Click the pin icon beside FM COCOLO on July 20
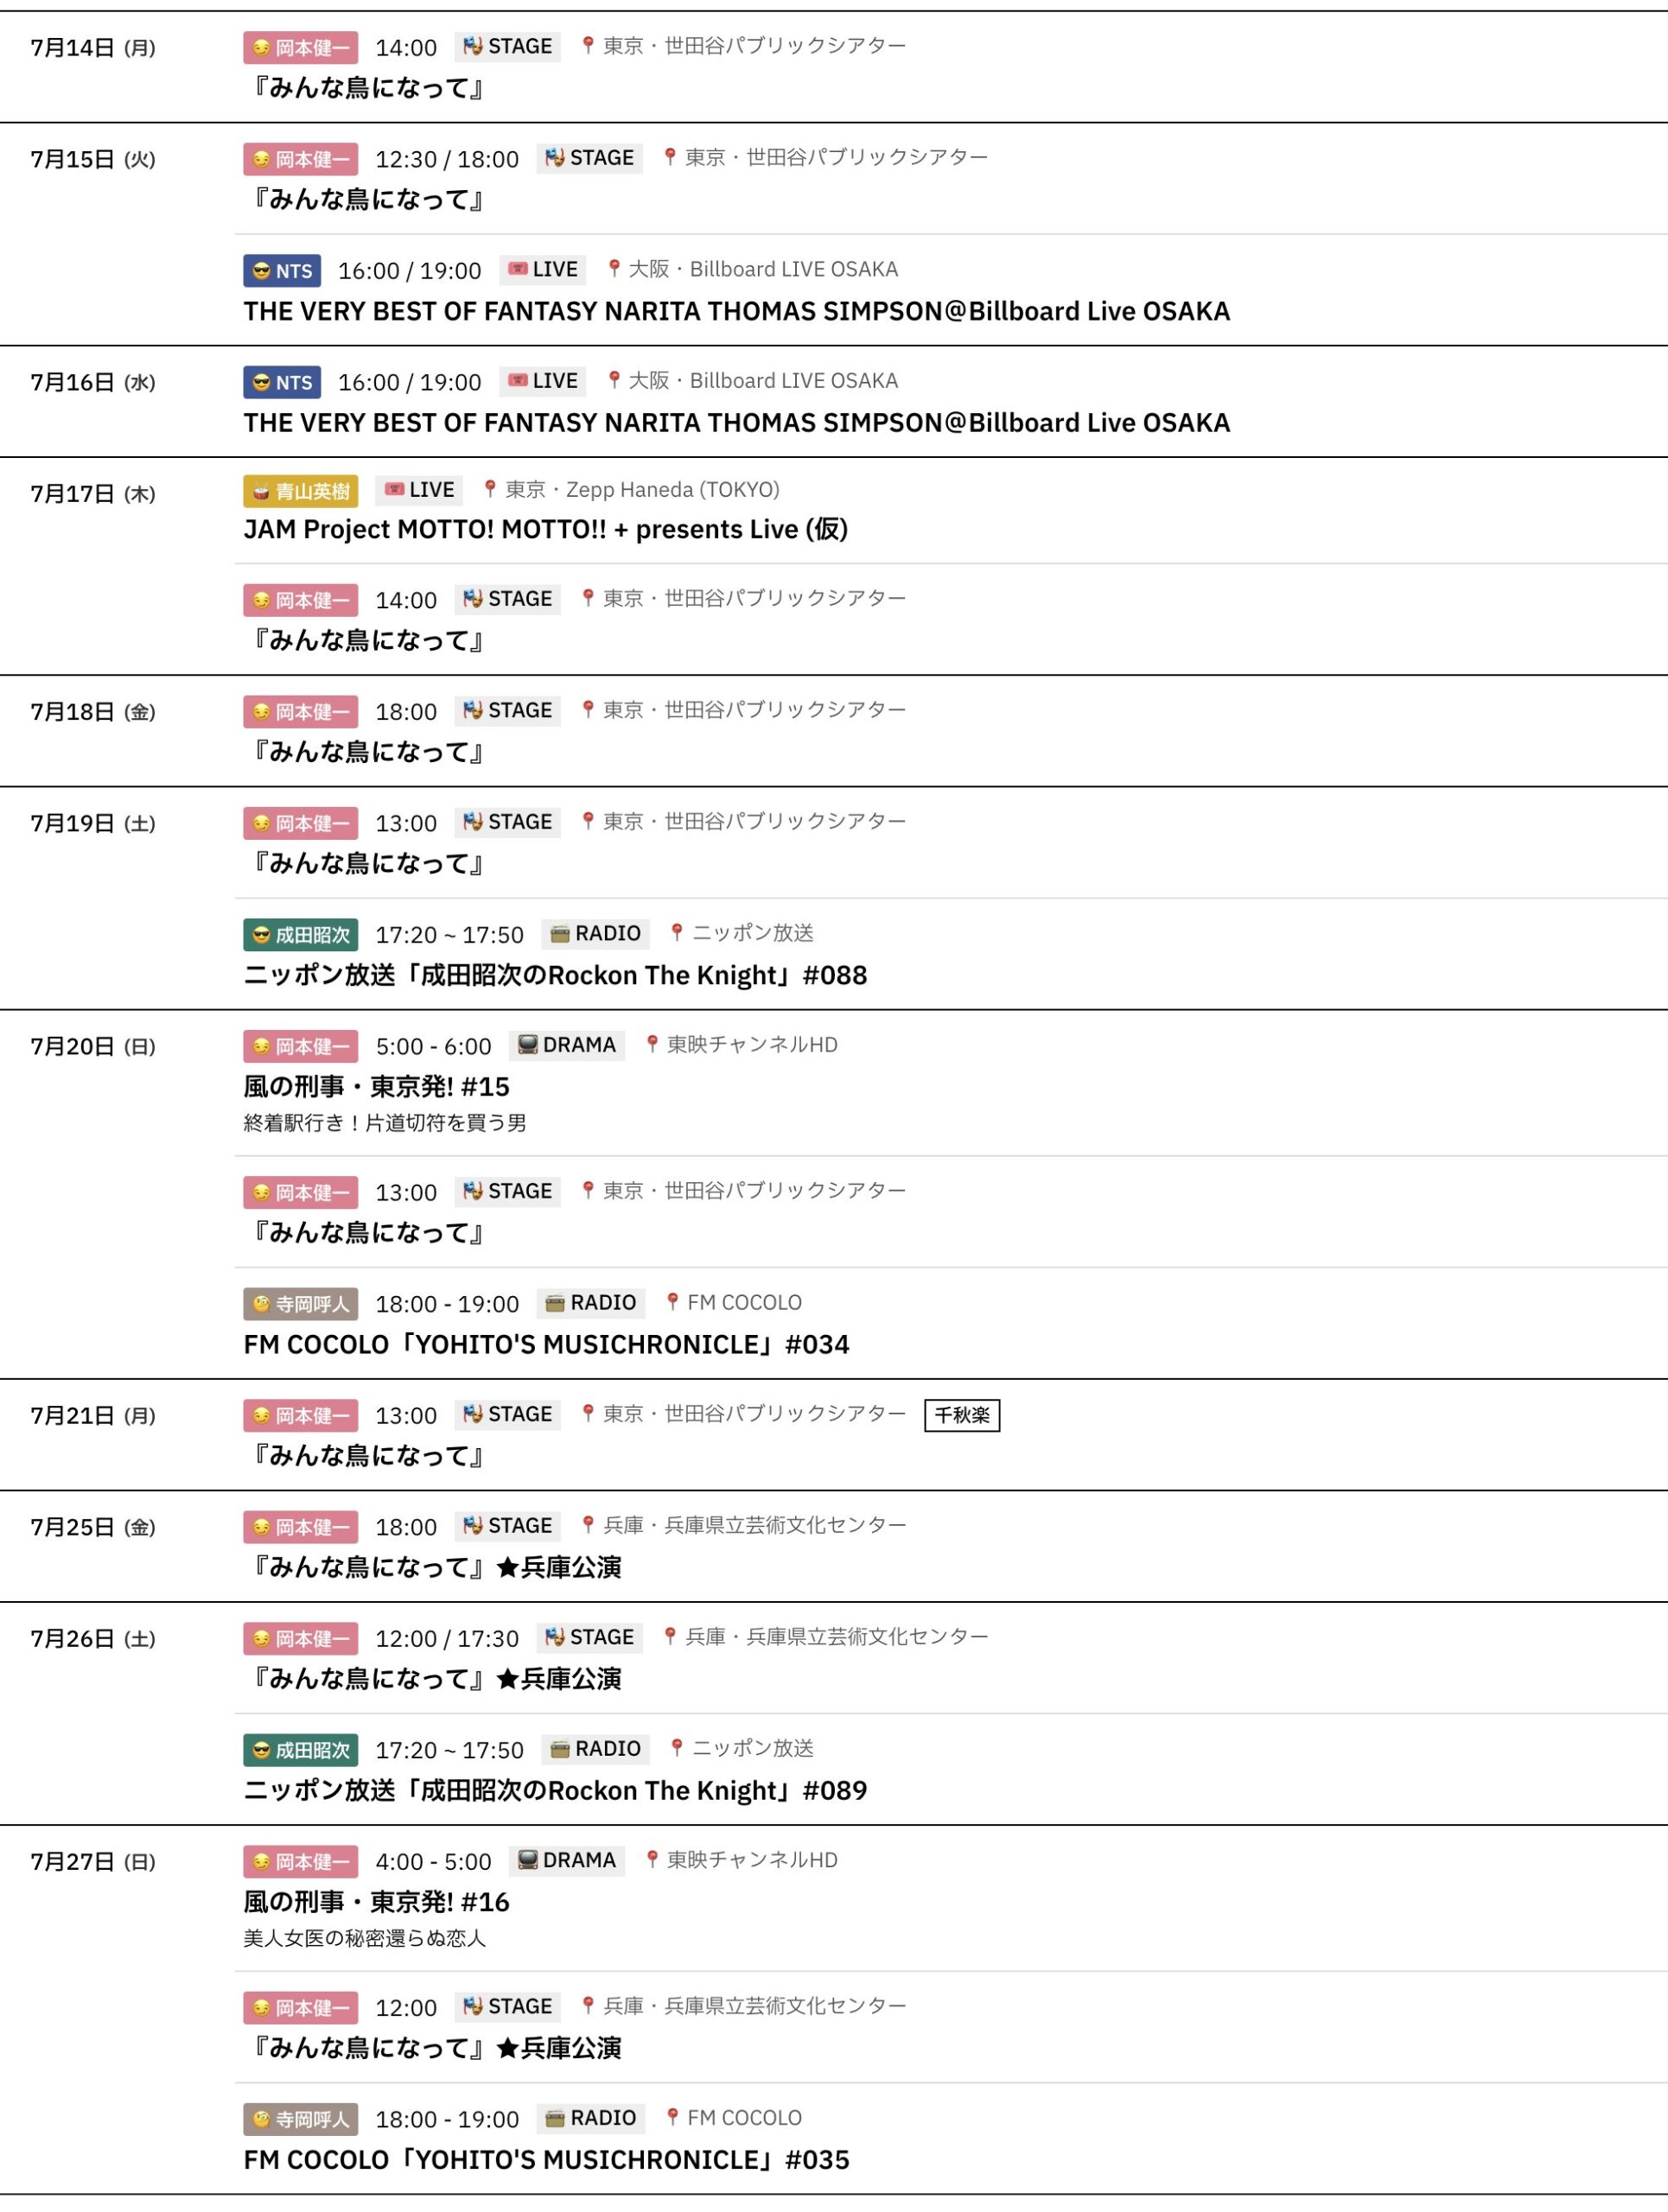Image resolution: width=1668 pixels, height=2212 pixels. click(673, 1302)
